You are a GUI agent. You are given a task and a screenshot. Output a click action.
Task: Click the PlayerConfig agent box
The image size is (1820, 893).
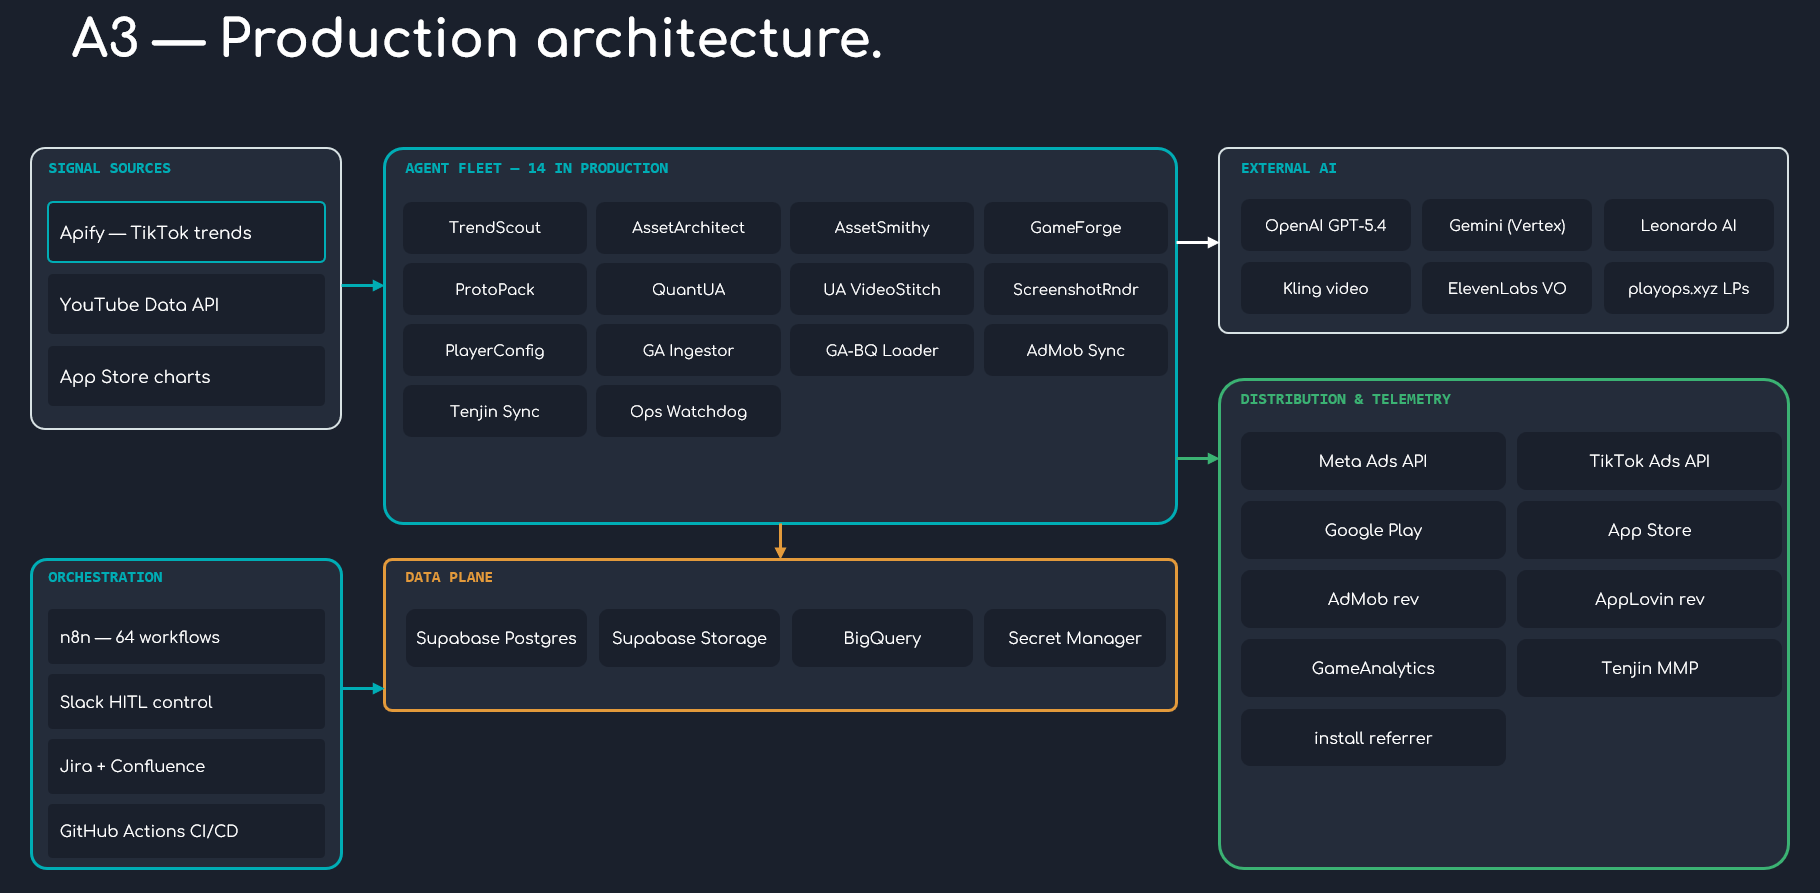click(x=495, y=350)
